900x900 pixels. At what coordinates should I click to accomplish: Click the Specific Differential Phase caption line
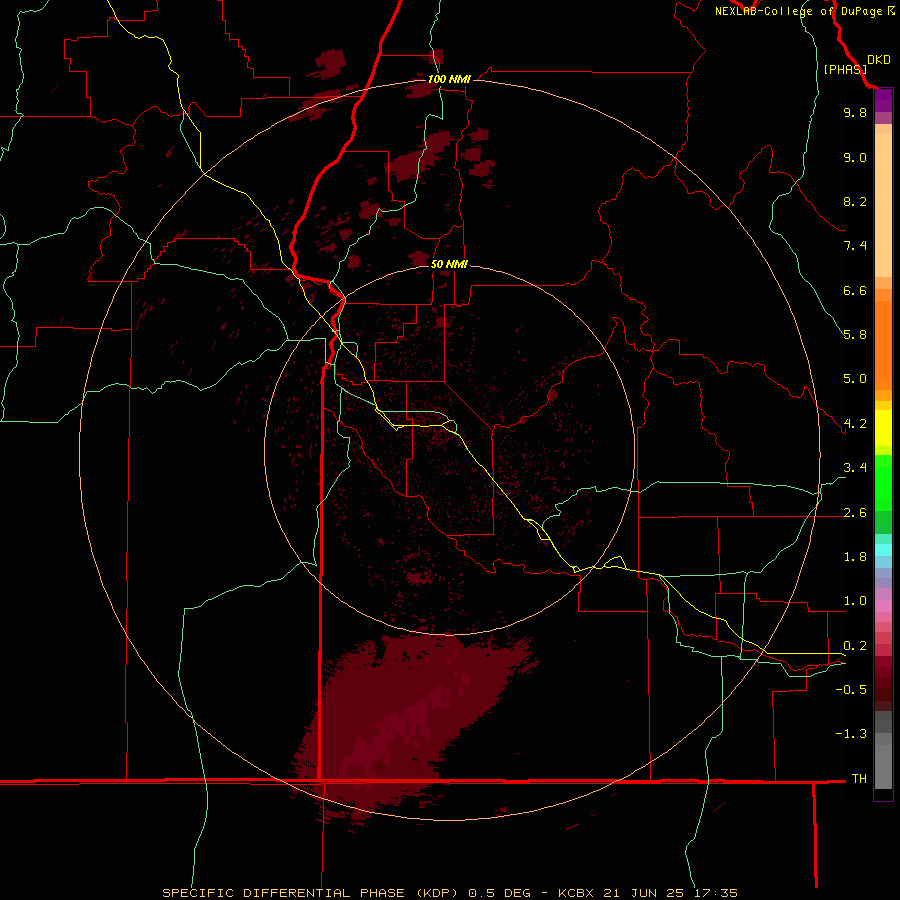450,893
